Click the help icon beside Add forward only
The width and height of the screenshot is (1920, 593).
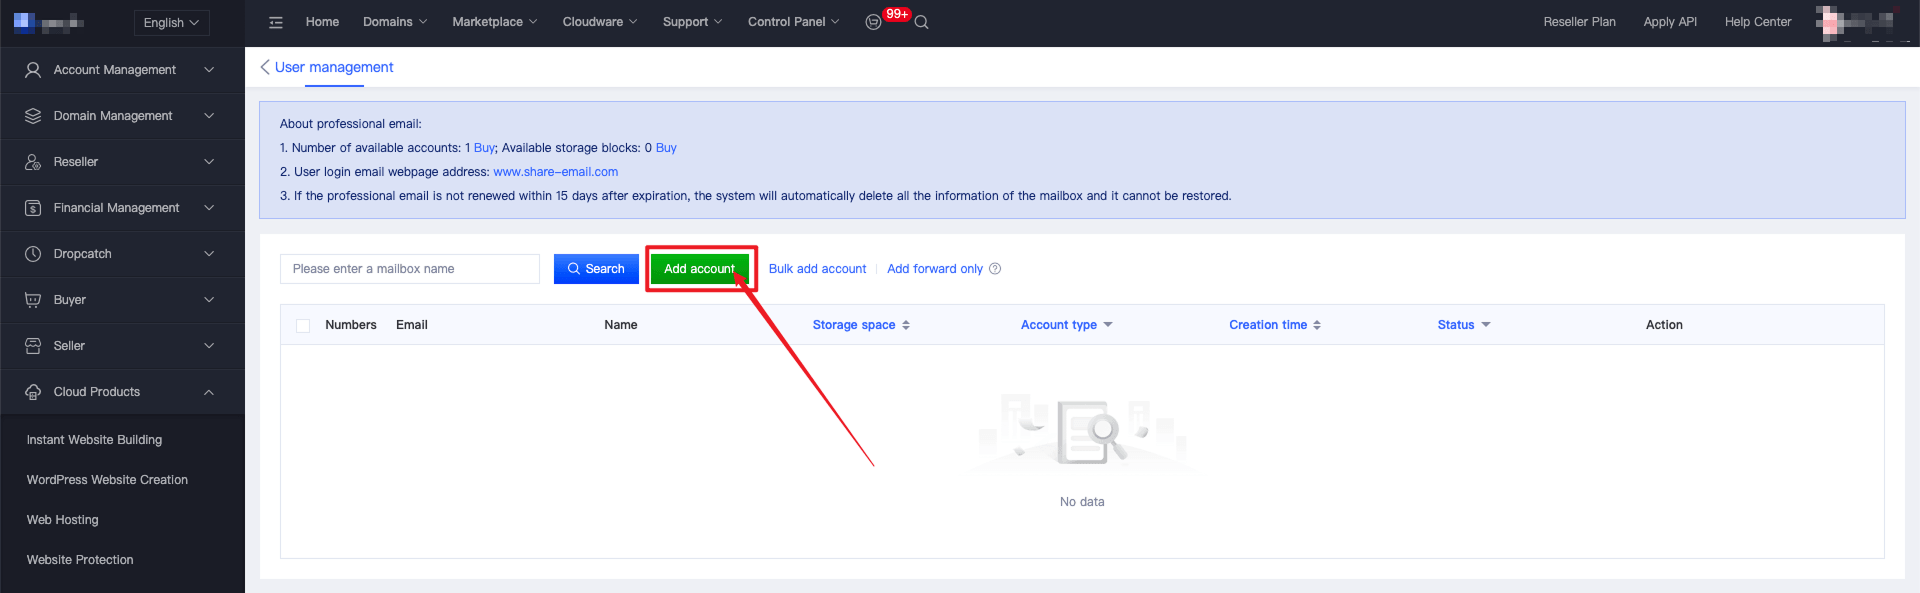(x=995, y=269)
